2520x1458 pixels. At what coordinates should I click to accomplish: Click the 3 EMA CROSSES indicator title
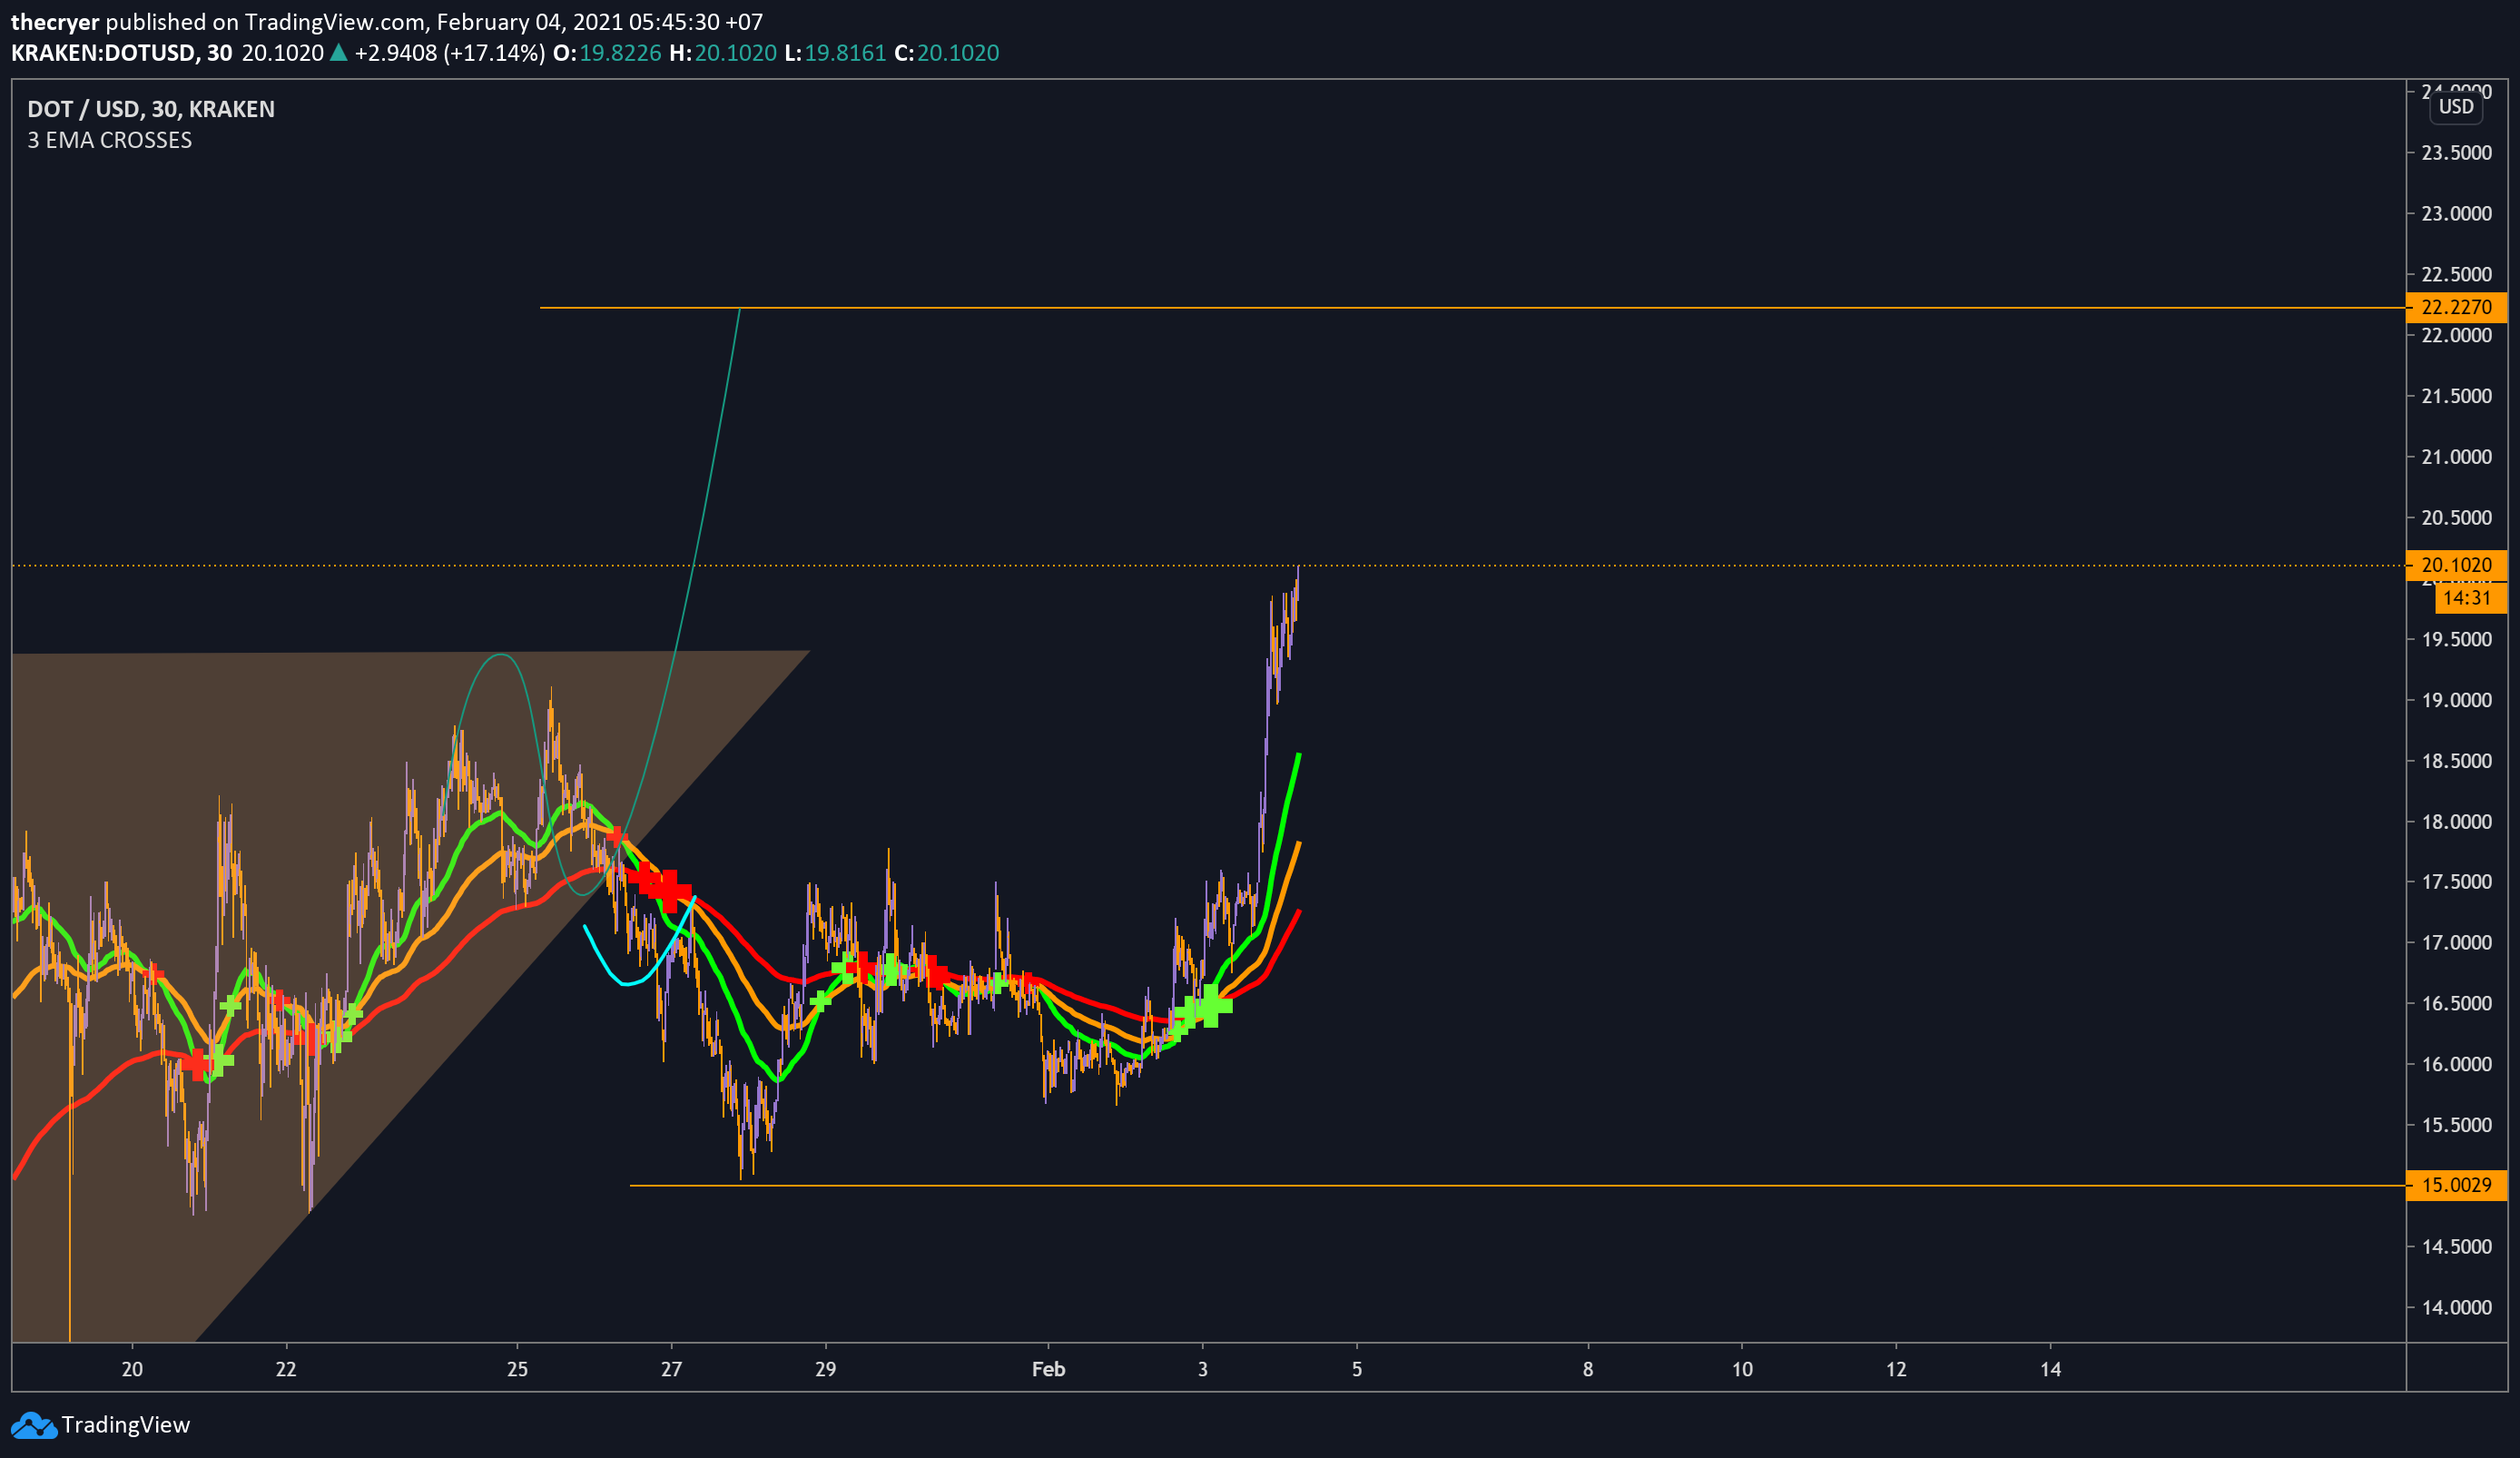pos(109,140)
